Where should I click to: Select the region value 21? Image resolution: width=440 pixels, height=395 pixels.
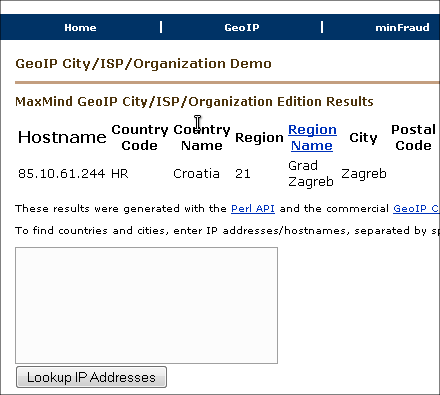pyautogui.click(x=243, y=174)
